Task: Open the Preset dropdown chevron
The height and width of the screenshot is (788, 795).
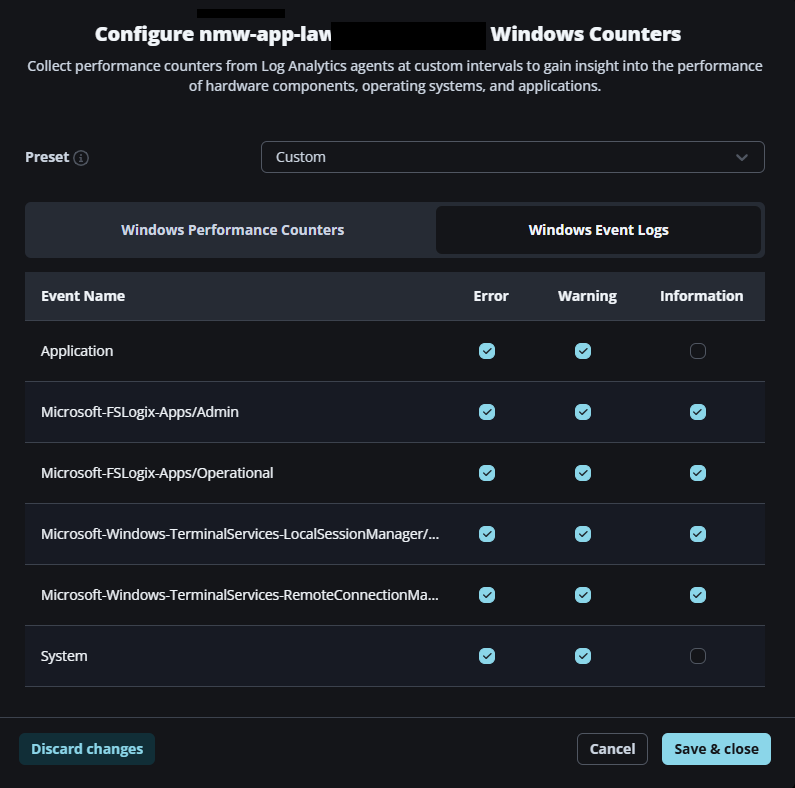Action: point(741,157)
